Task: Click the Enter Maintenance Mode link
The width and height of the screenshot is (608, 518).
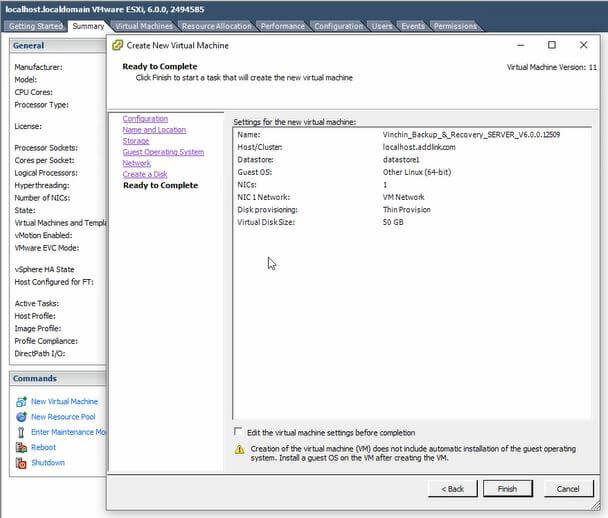Action: (x=68, y=432)
